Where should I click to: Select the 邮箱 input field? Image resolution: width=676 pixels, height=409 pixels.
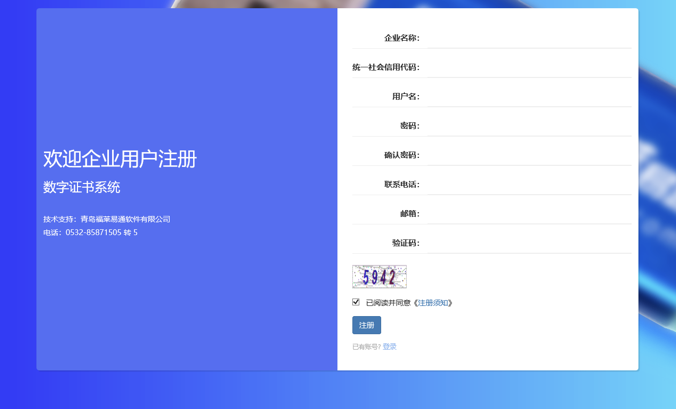pos(527,213)
